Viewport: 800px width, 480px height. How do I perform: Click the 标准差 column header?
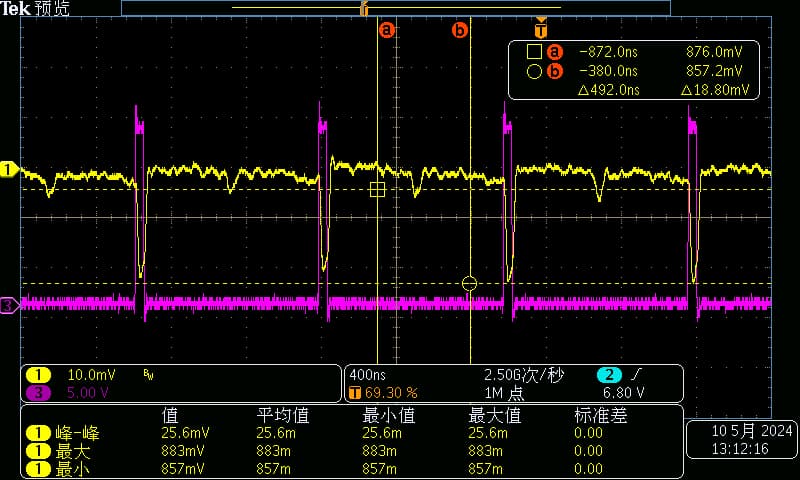pos(595,415)
